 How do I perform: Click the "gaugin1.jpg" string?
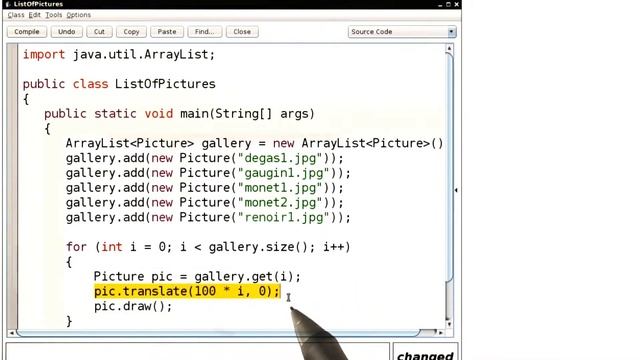tap(284, 173)
